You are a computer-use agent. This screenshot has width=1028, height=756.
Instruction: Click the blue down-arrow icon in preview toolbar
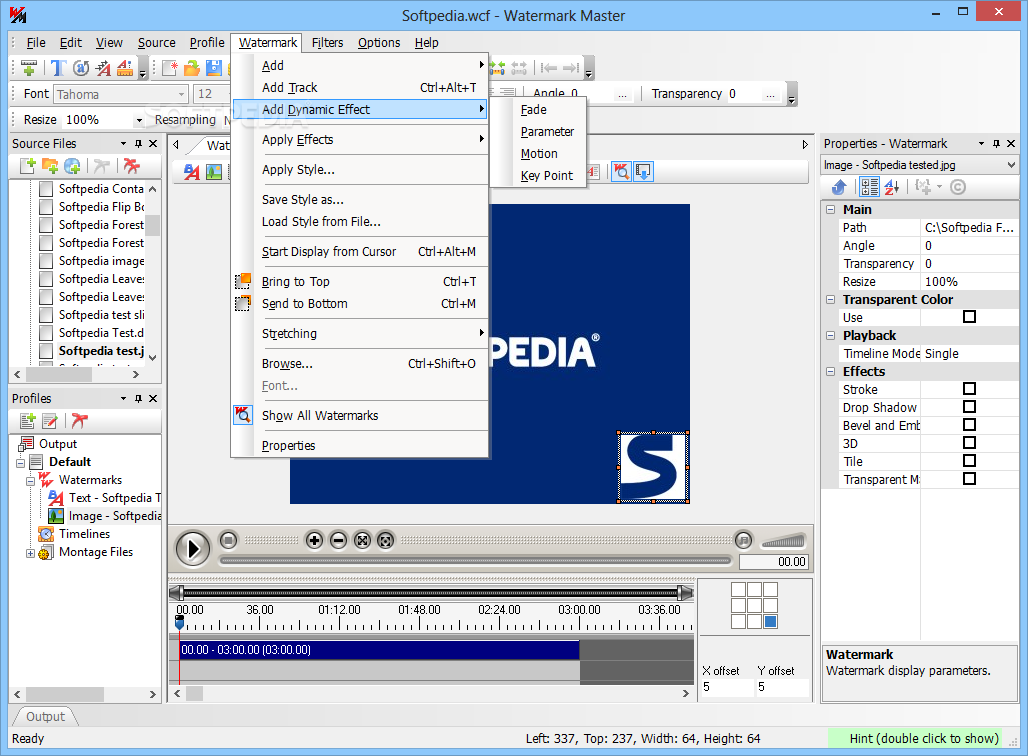[643, 172]
